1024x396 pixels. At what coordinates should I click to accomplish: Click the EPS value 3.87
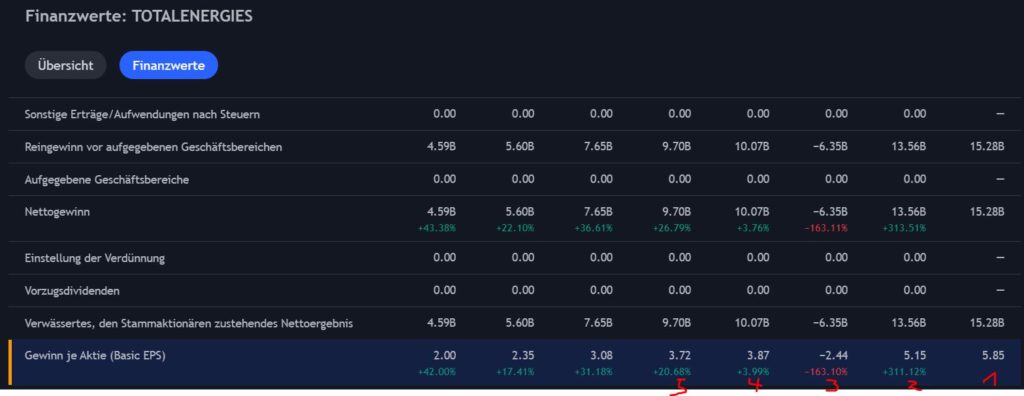[x=759, y=355]
